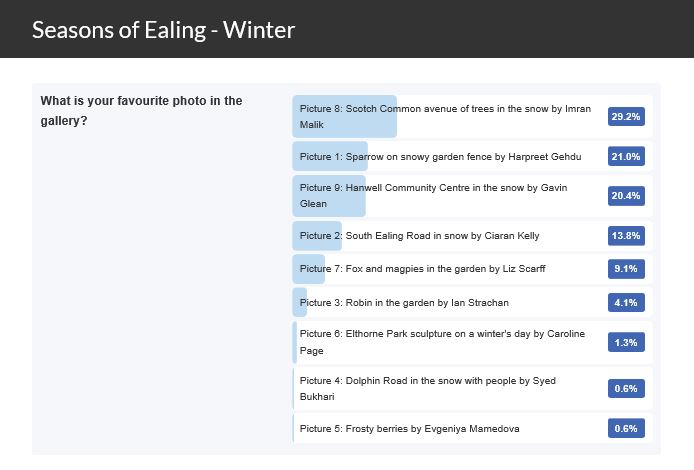694x470 pixels.
Task: Select Picture 9 Hanwell Community Centre row
Action: tap(472, 196)
